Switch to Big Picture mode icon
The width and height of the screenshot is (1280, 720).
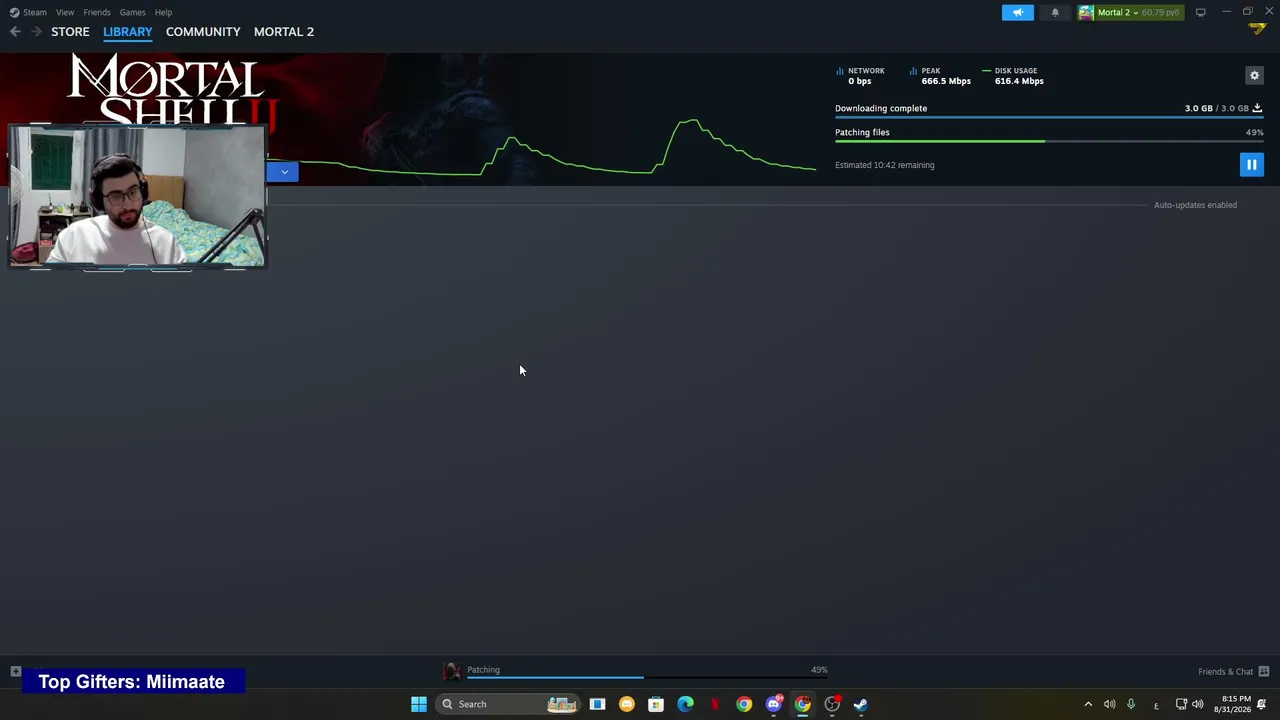1200,12
